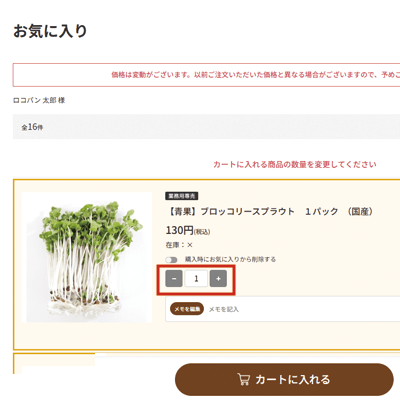Click the 在庫：× stock status text

[x=179, y=245]
